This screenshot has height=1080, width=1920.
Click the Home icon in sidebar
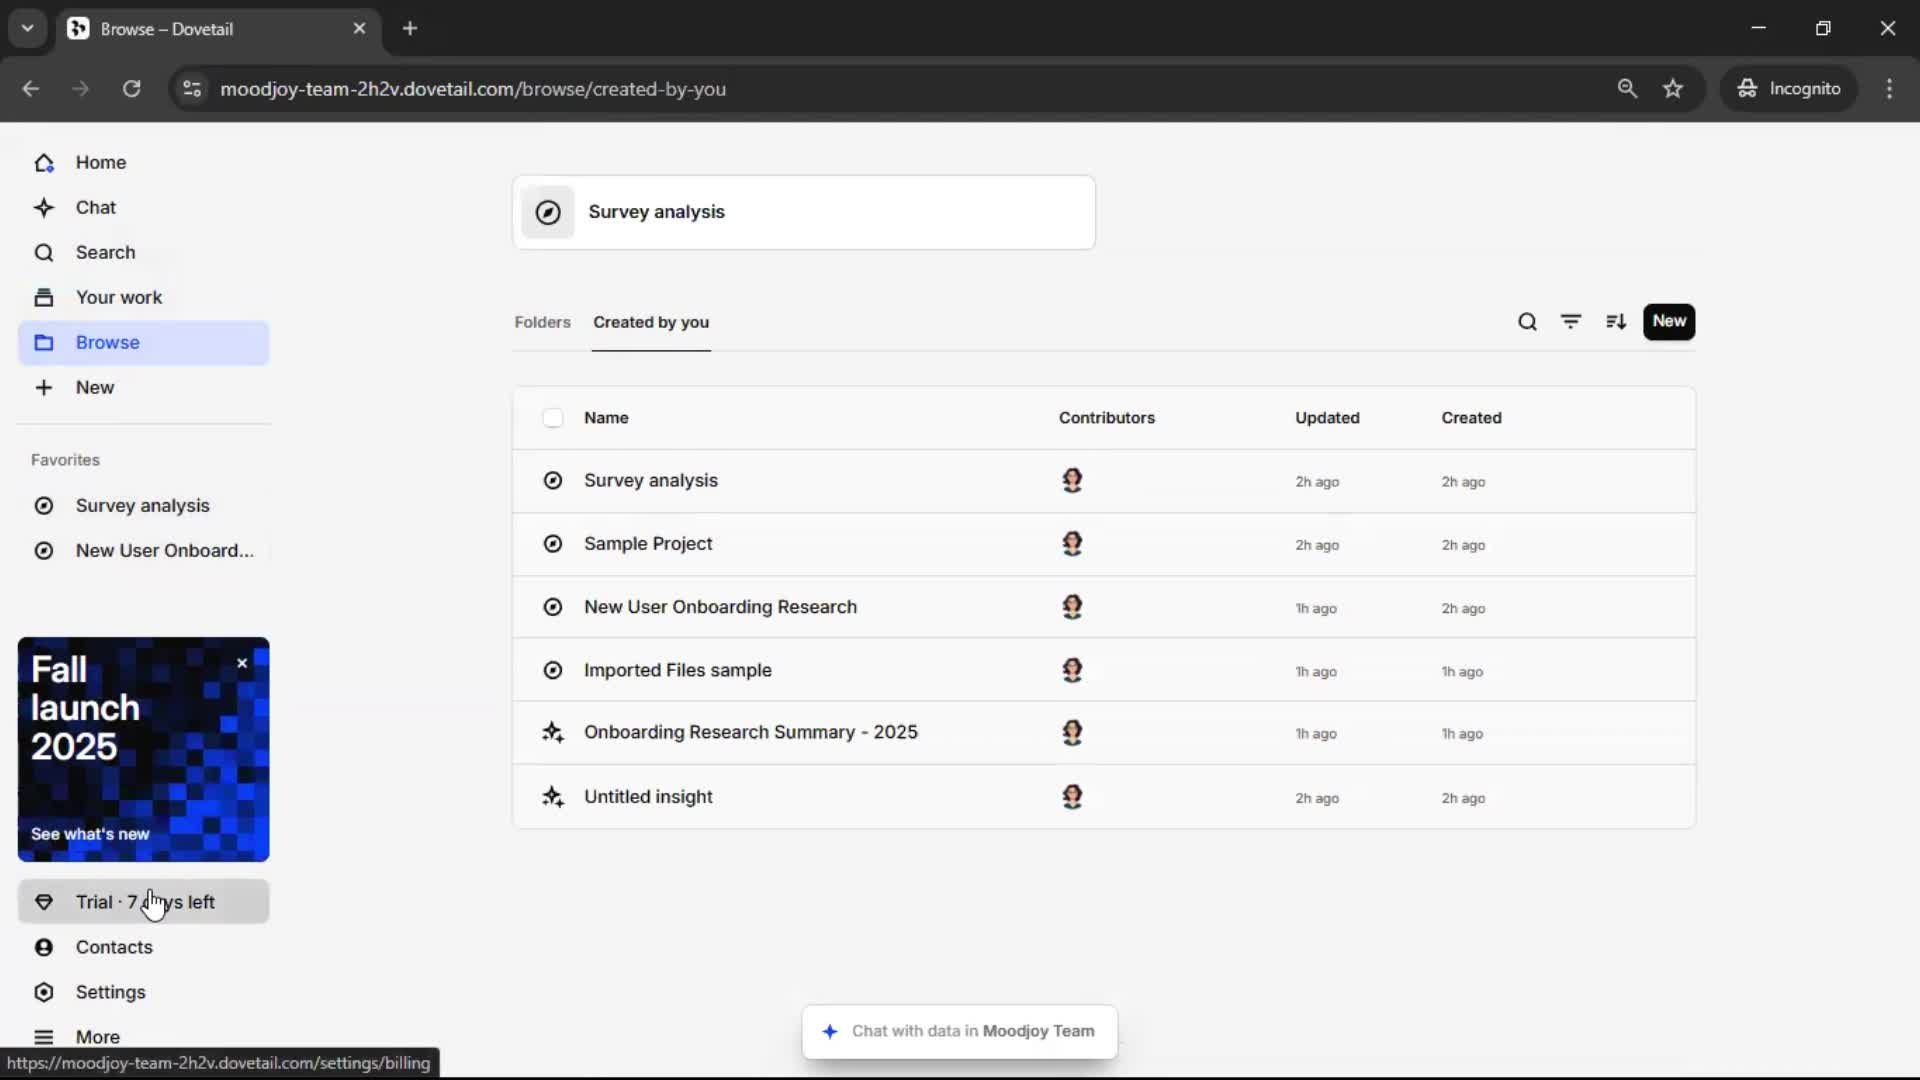pos(44,163)
